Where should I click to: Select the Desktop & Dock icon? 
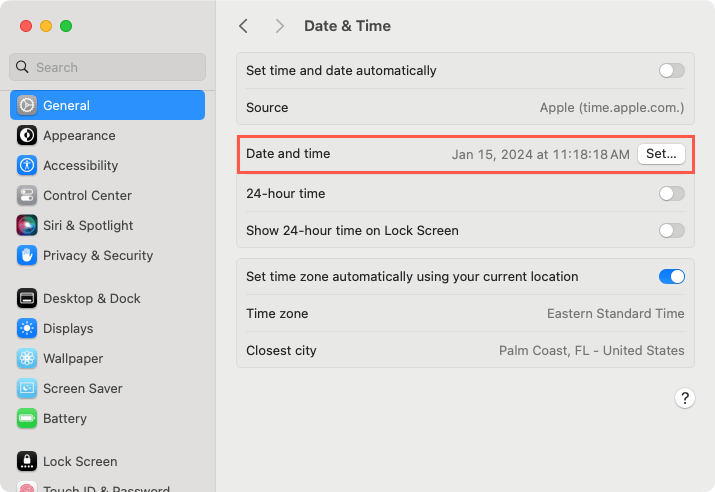tap(27, 298)
